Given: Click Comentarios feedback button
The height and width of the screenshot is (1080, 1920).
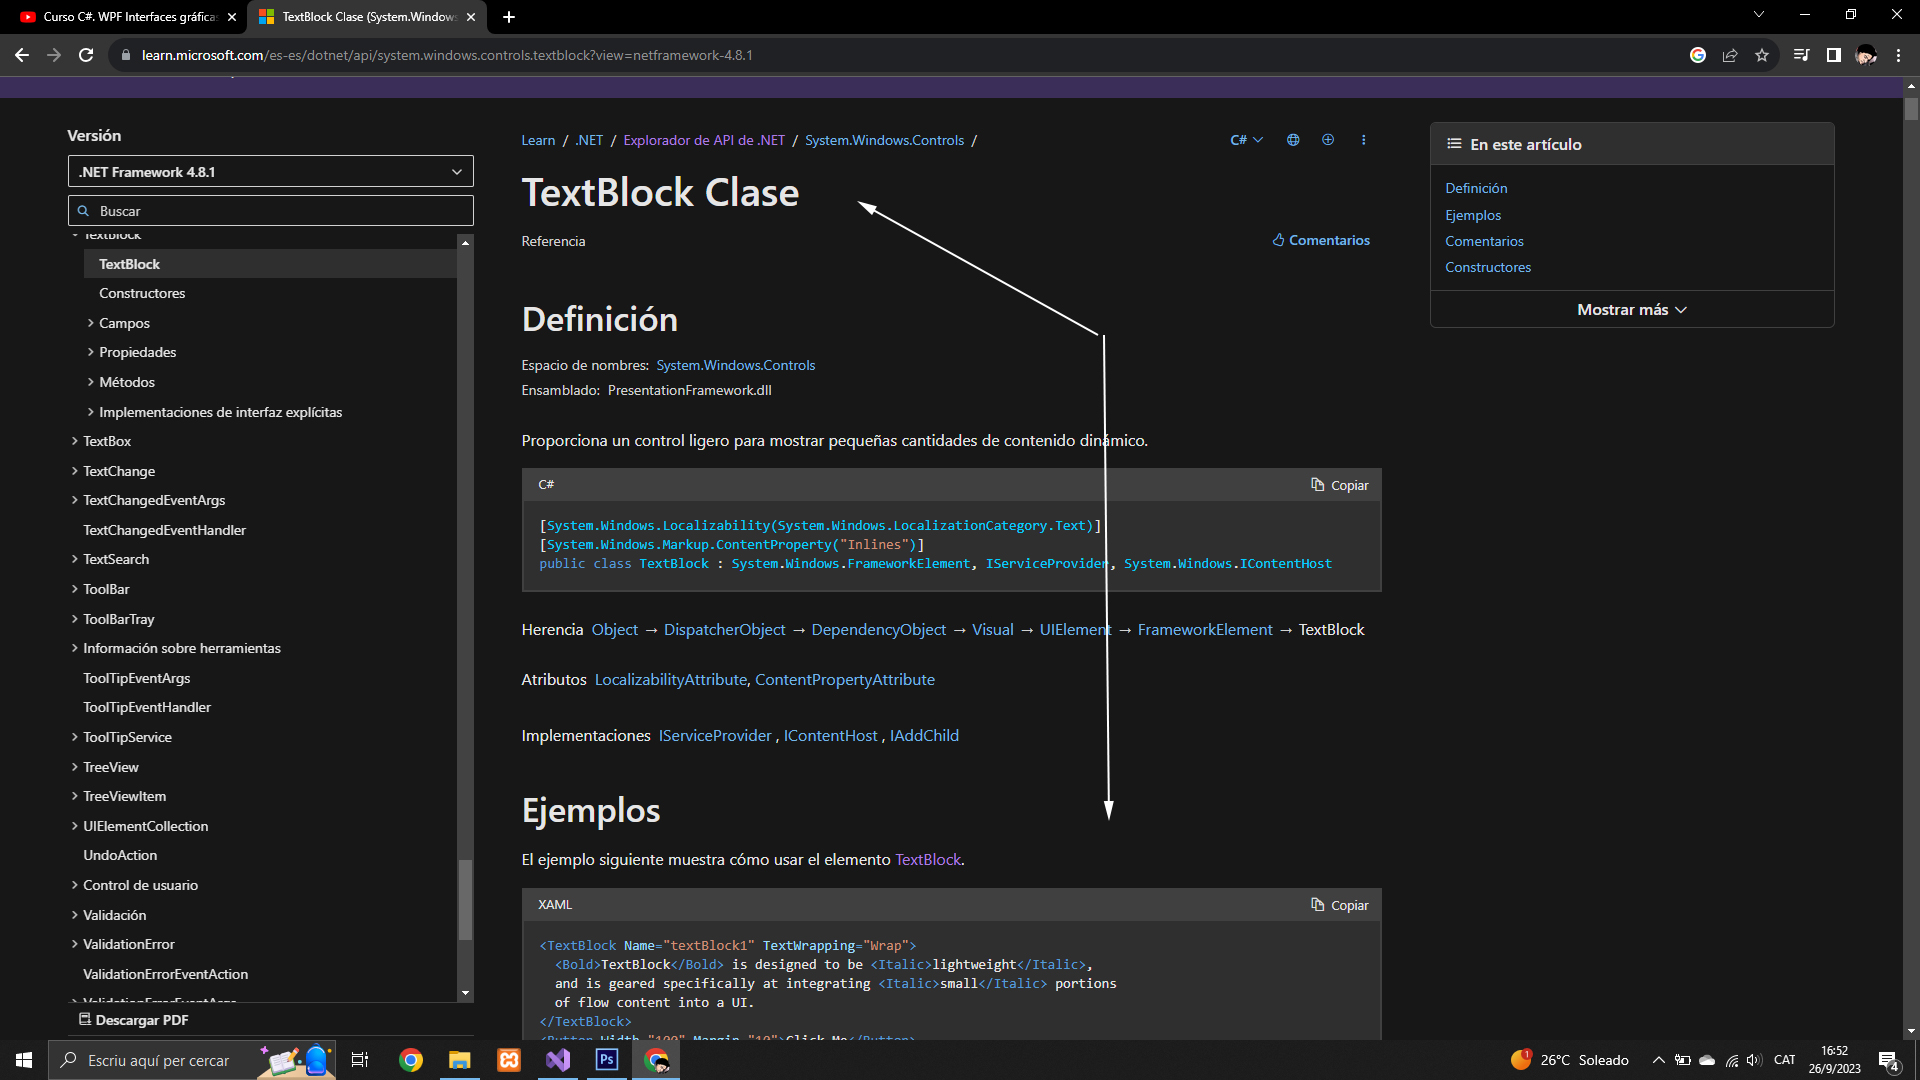Looking at the screenshot, I should coord(1321,240).
